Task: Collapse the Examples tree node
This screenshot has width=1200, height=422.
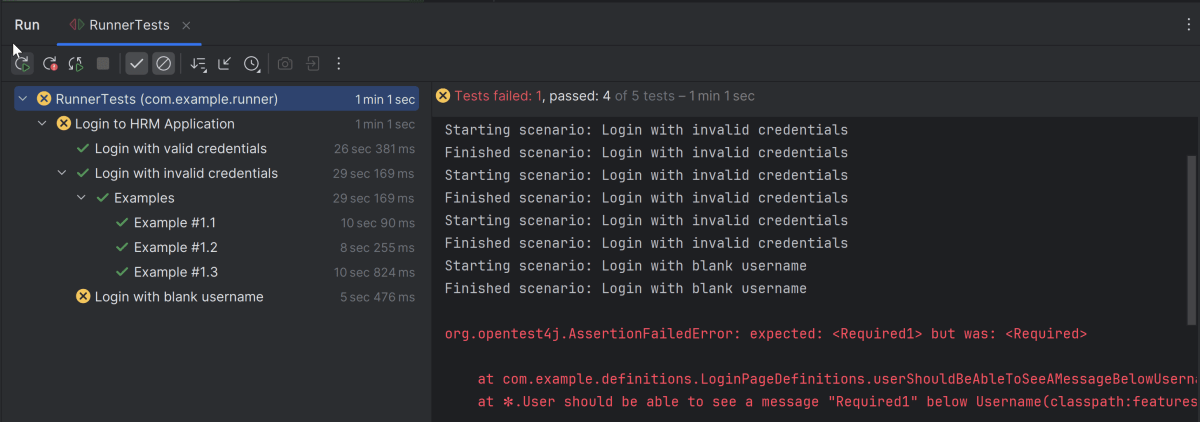Action: coord(81,198)
